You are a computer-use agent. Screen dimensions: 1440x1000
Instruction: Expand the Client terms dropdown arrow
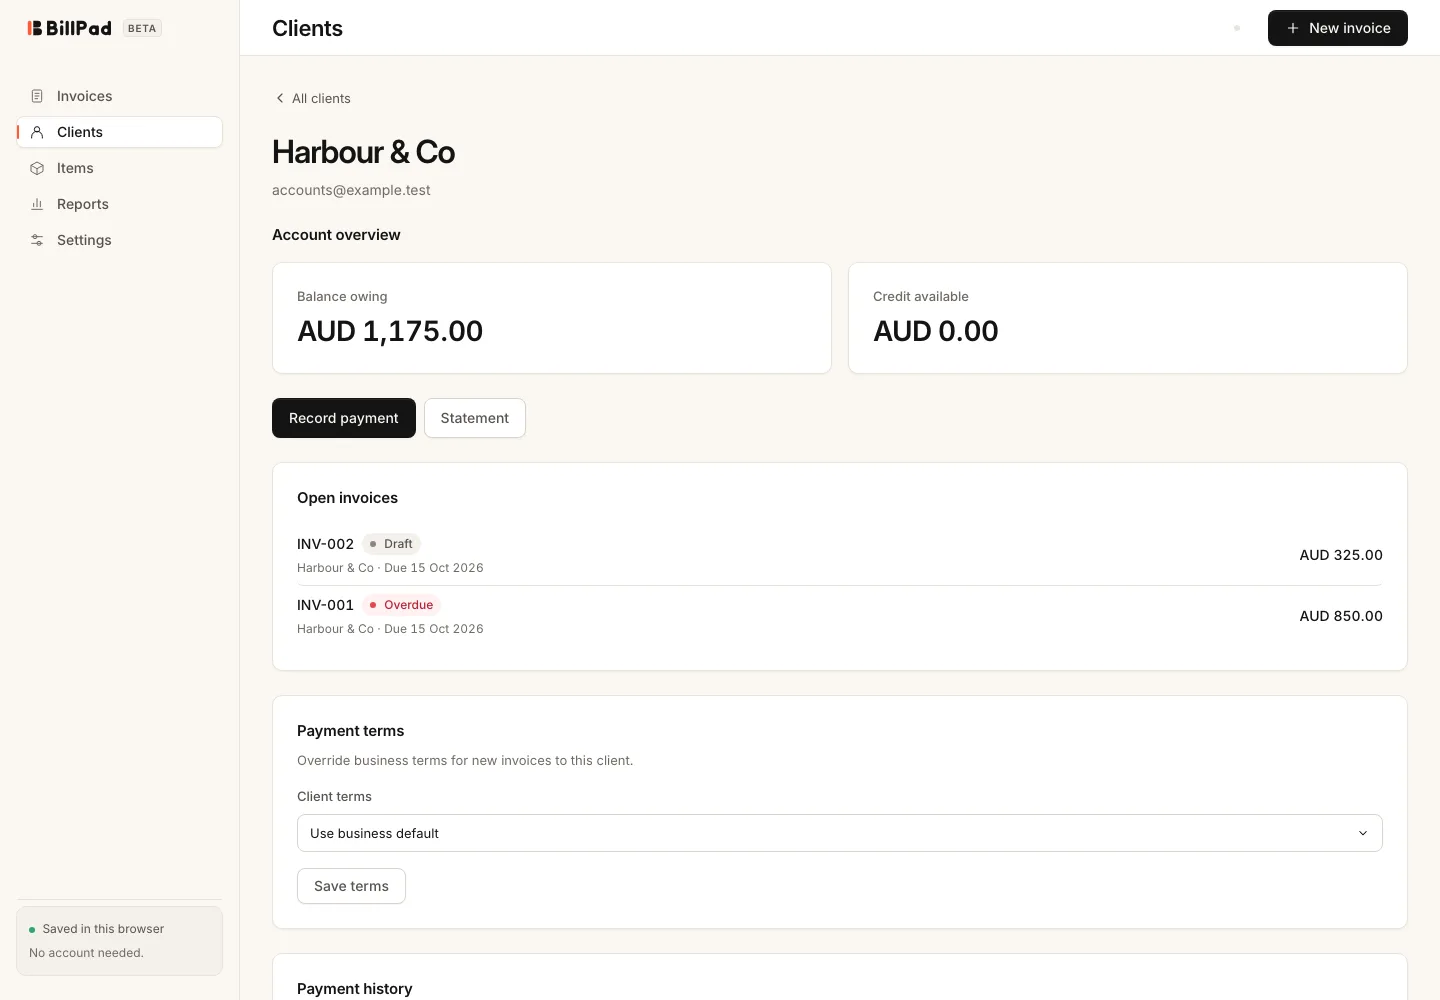(1362, 833)
